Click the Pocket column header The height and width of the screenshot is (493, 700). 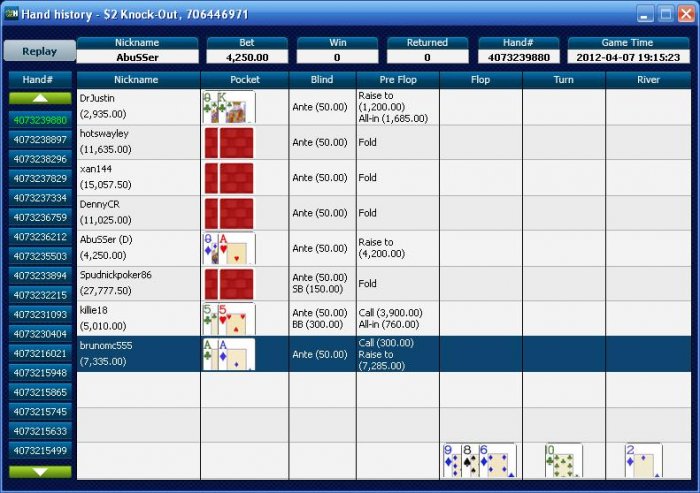[x=245, y=80]
